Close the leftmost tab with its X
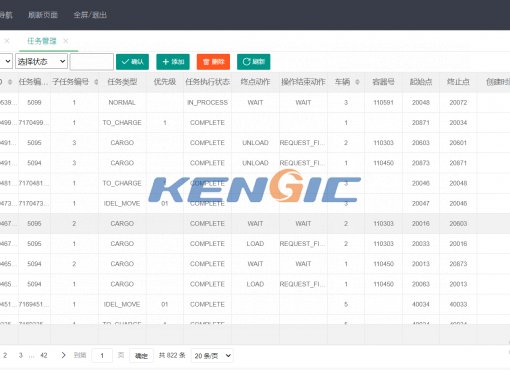Viewport: 510px width, 370px height. pyautogui.click(x=7, y=41)
